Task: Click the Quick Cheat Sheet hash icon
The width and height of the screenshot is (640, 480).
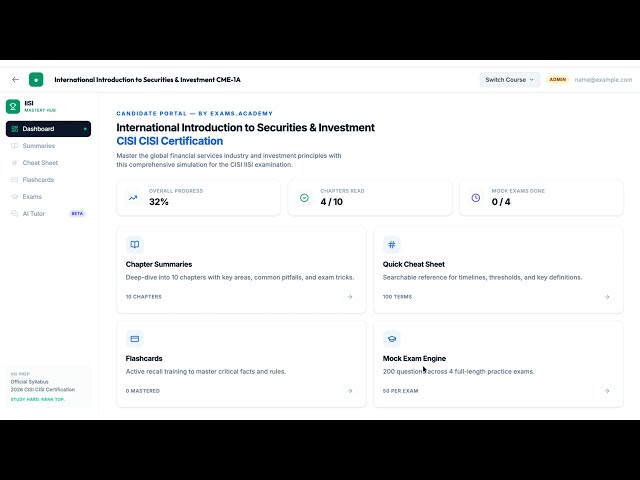Action: pyautogui.click(x=392, y=244)
